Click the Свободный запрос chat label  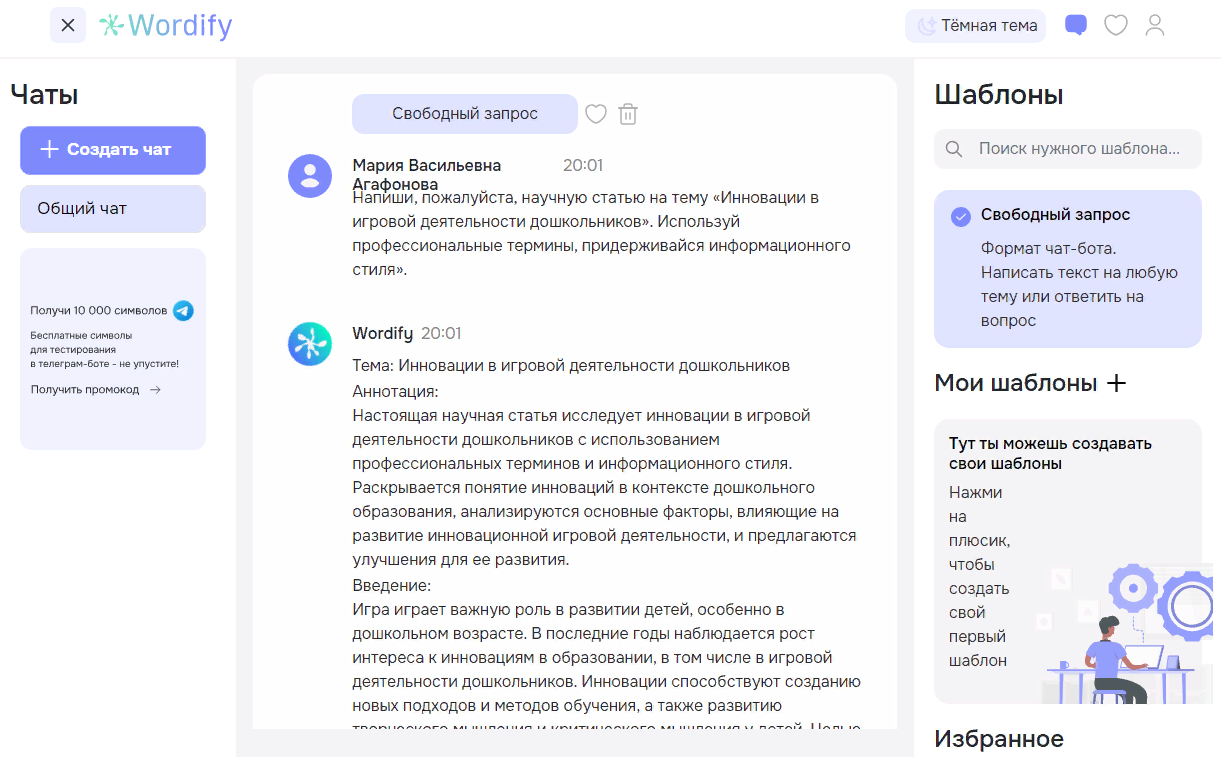(x=465, y=114)
